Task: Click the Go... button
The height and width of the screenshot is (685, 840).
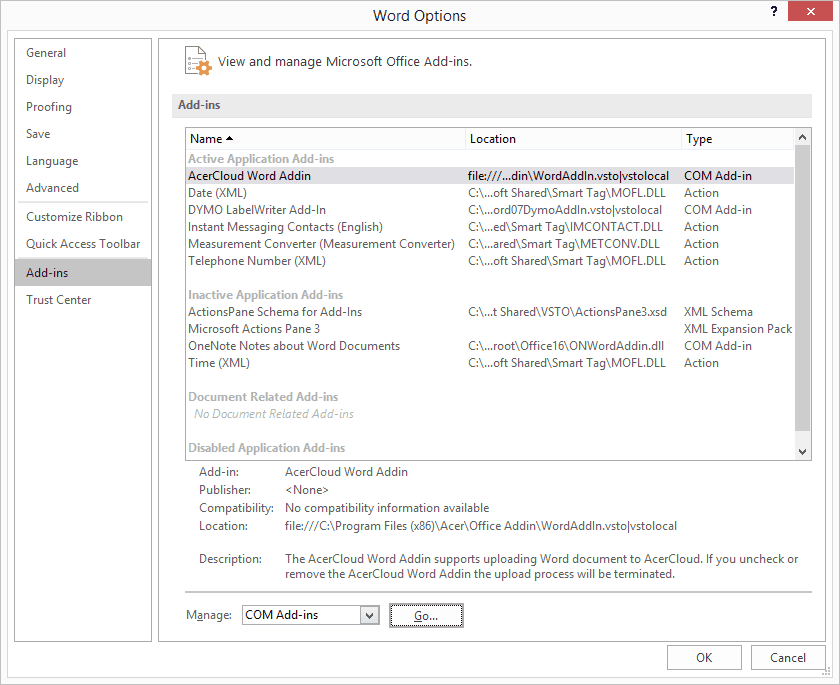Action: (x=426, y=615)
